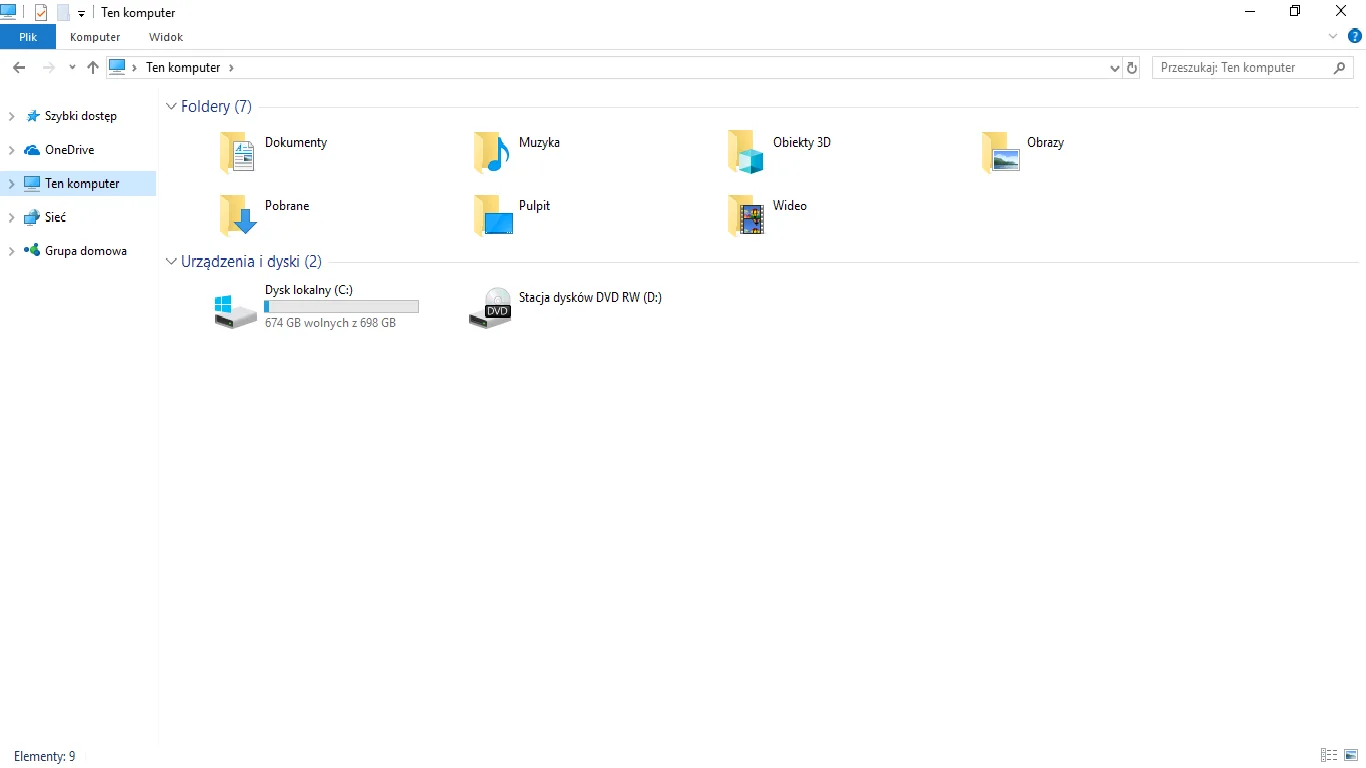Click the Wideo folder icon
The height and width of the screenshot is (768, 1366).
click(x=746, y=215)
